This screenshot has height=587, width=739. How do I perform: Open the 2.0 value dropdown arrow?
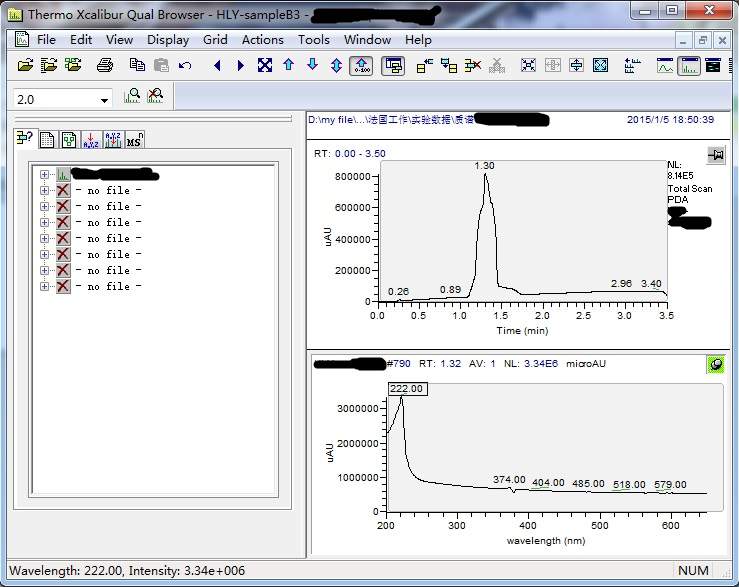(105, 100)
